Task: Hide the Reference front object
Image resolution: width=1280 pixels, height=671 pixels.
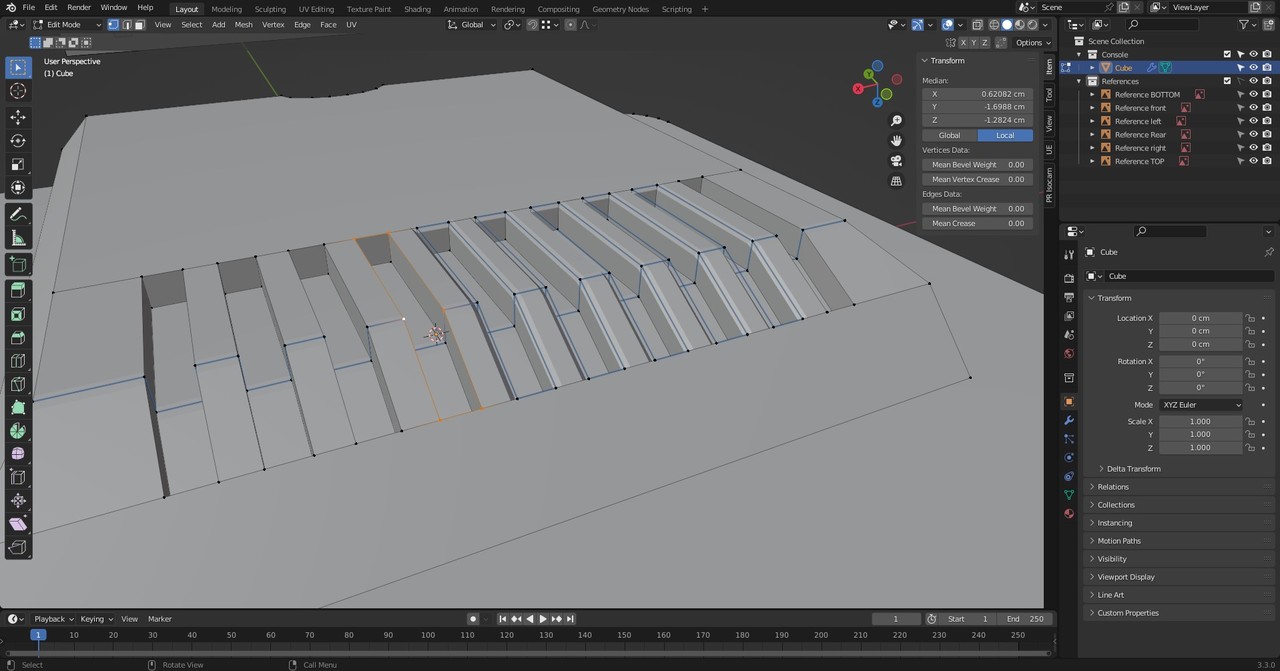Action: click(1253, 107)
